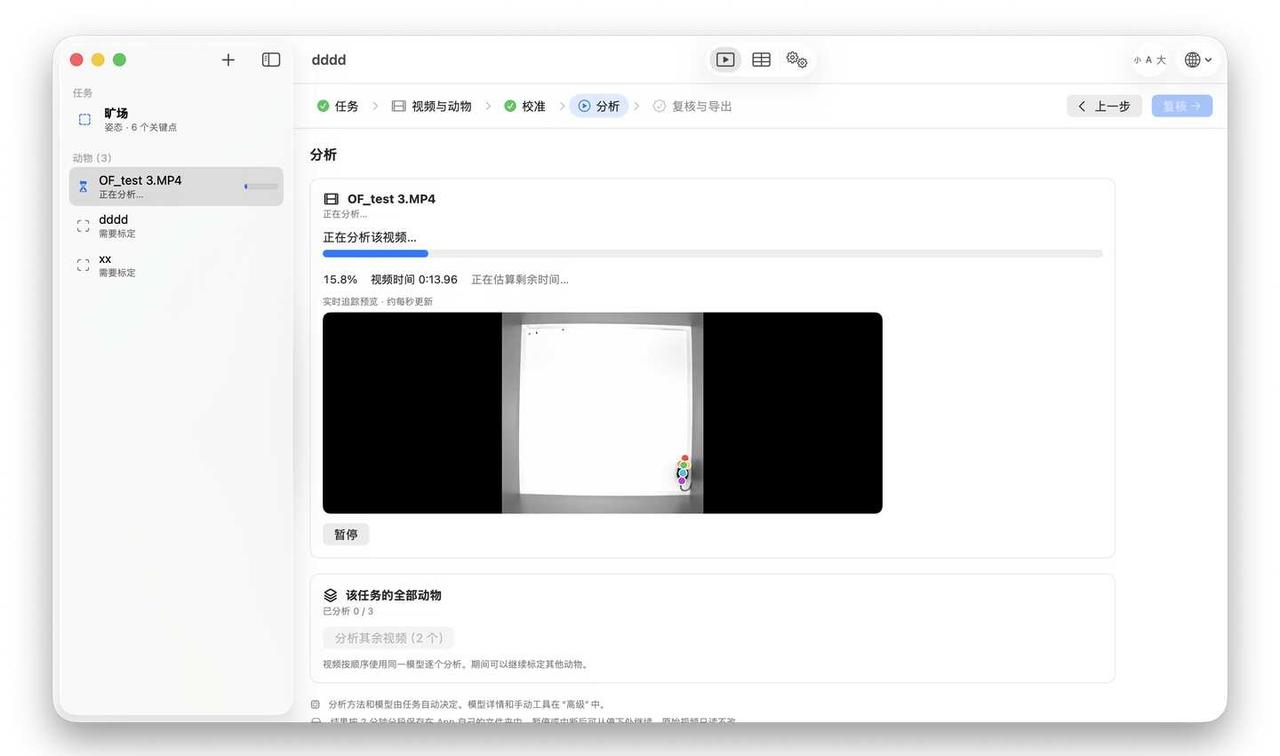Click the 分析其余视频 (2 个) button
This screenshot has width=1280, height=756.
(x=388, y=638)
